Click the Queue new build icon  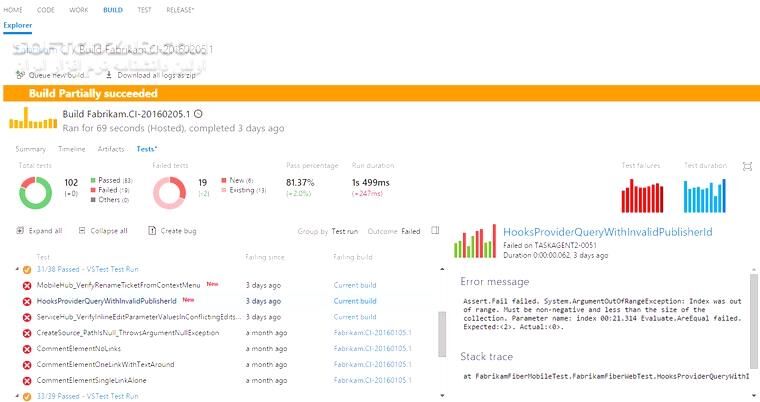pos(21,75)
